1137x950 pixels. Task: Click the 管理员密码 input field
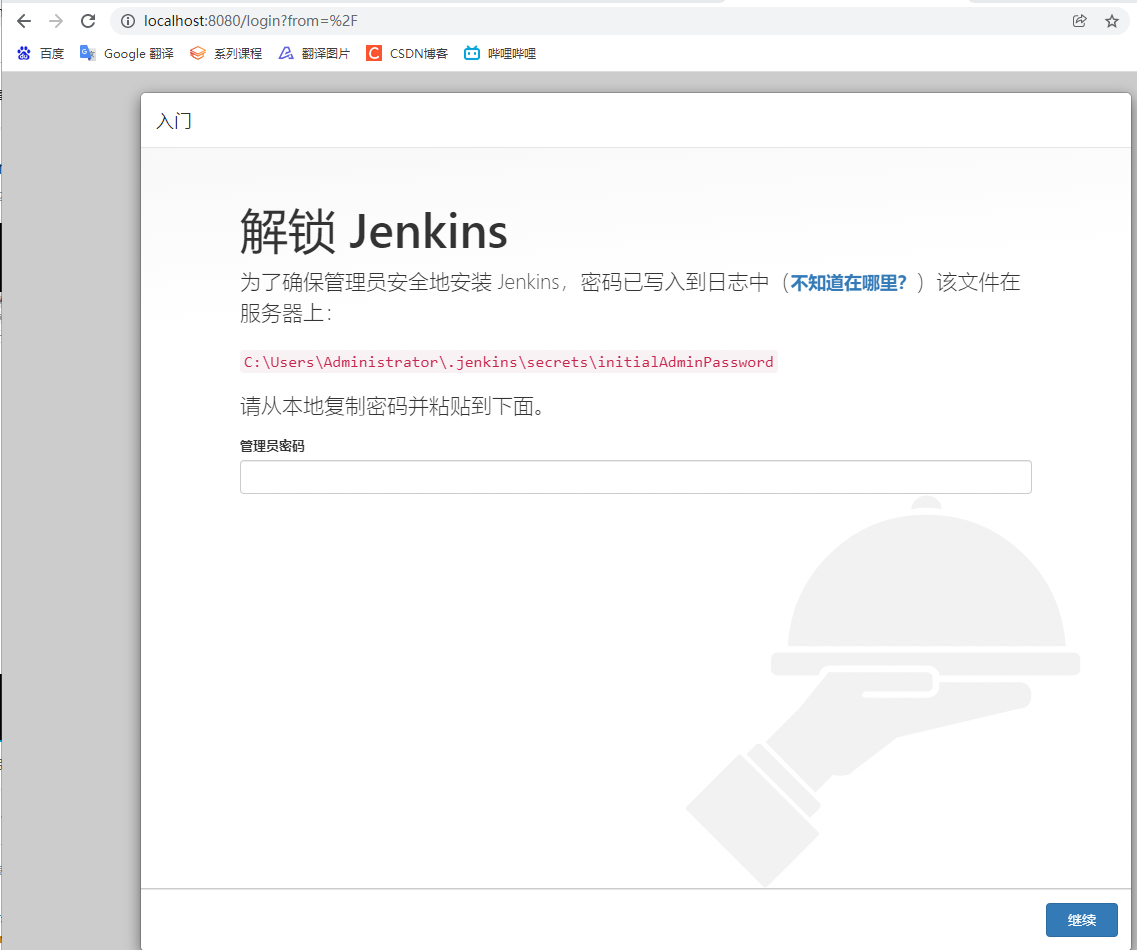635,477
